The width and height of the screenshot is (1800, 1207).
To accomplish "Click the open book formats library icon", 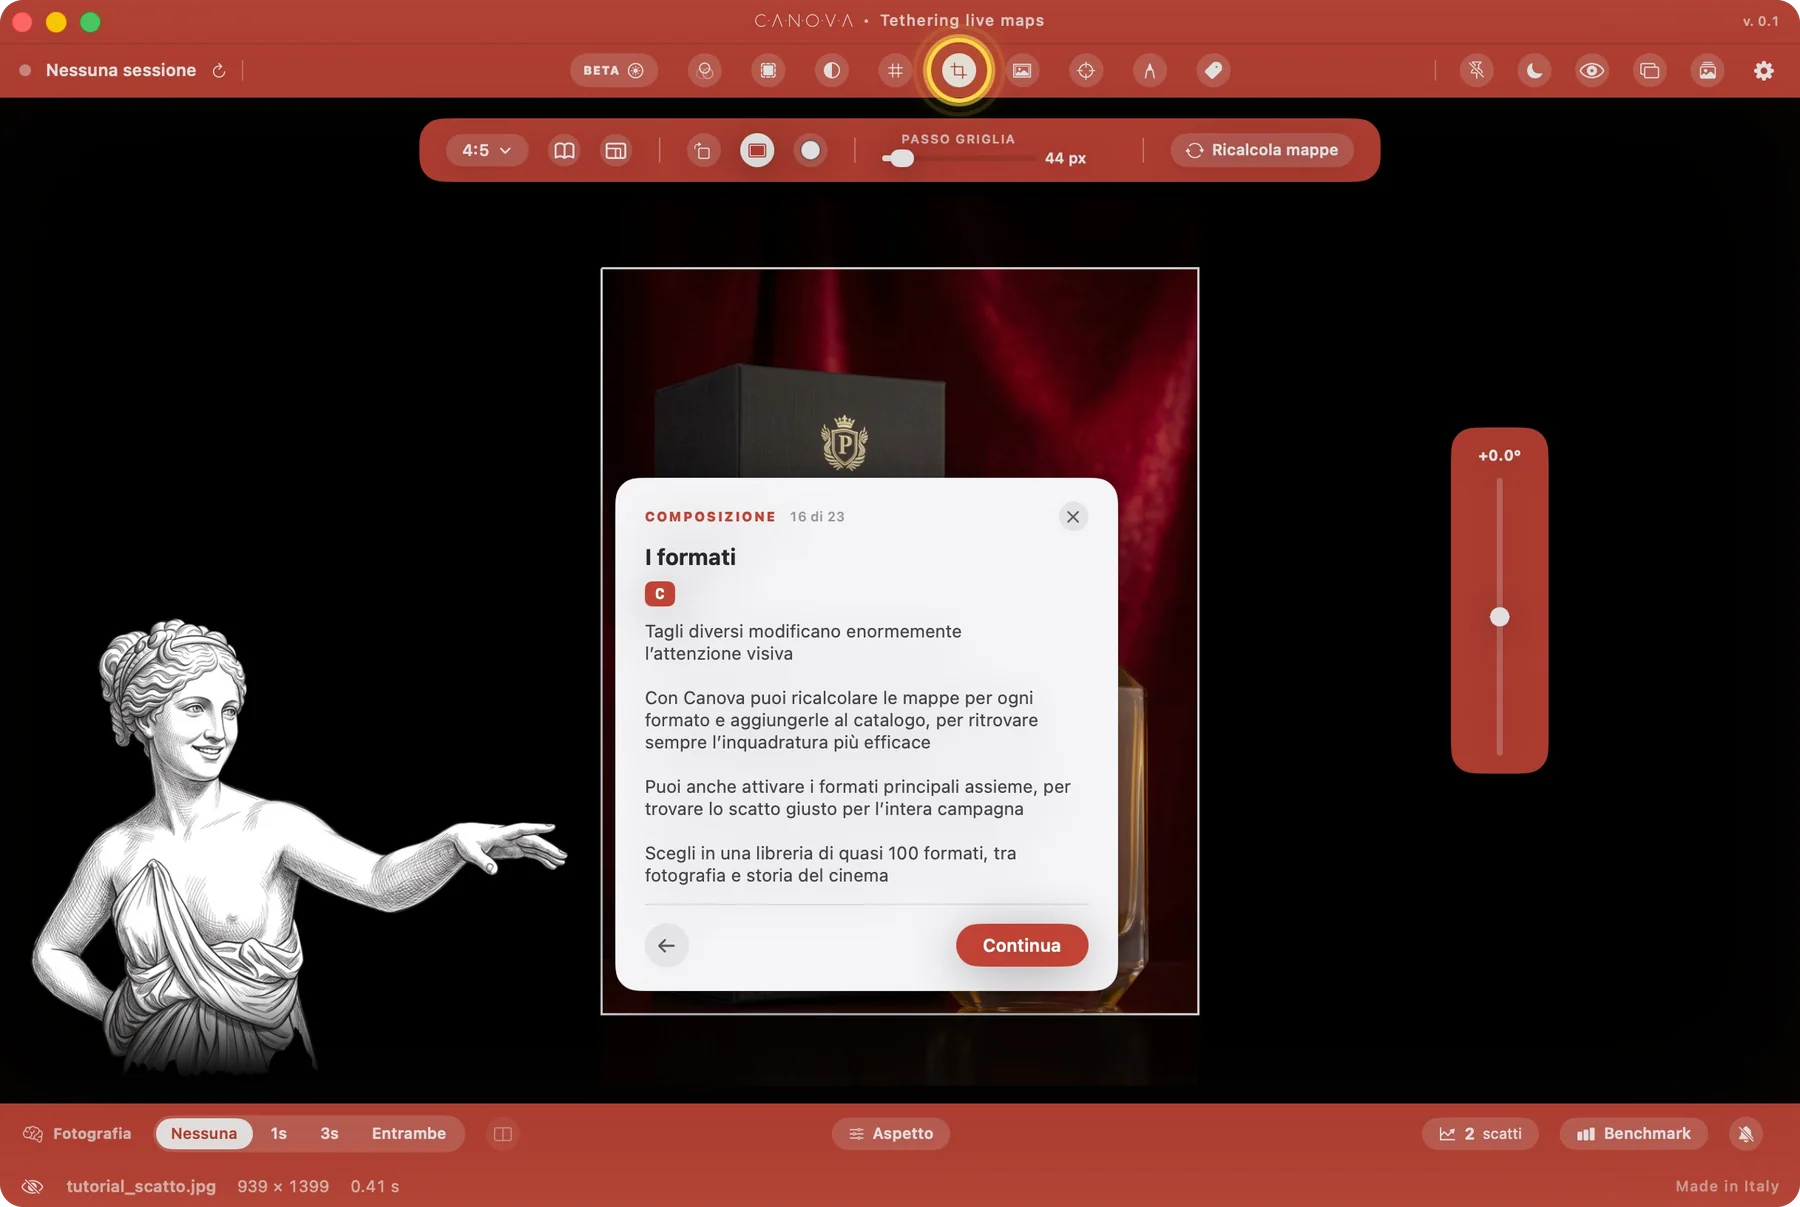I will (x=564, y=150).
